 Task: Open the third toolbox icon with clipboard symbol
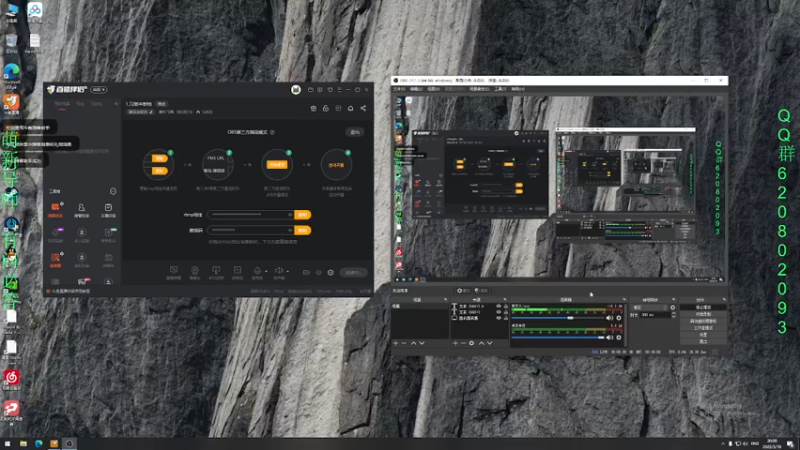[x=108, y=208]
